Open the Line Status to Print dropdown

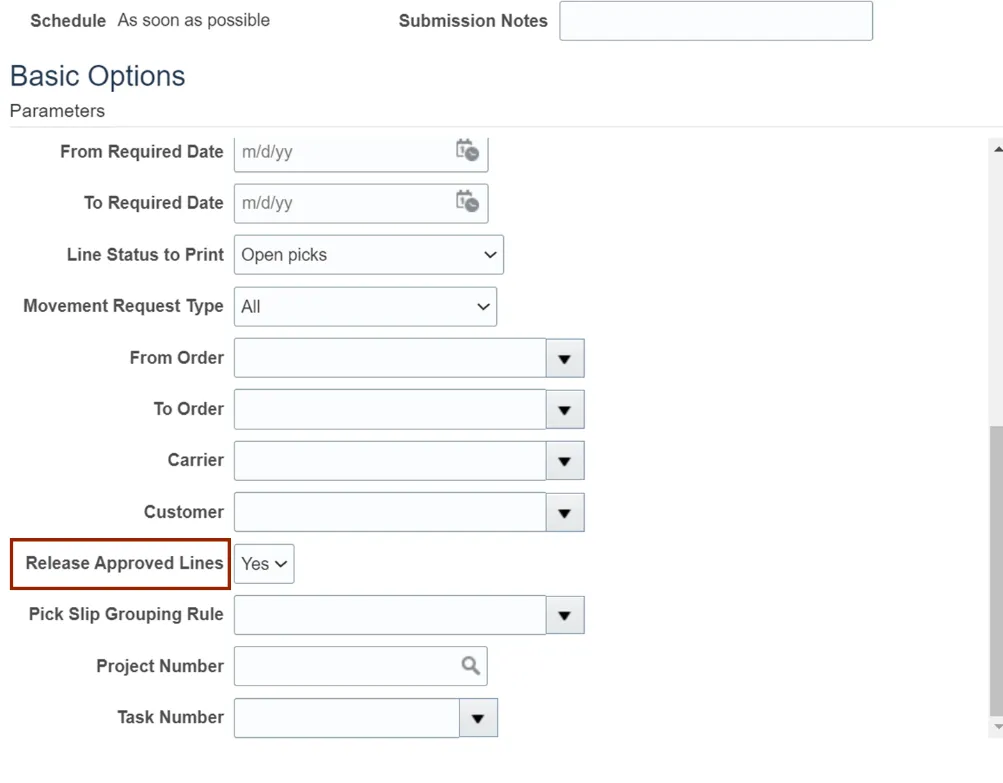(x=368, y=255)
